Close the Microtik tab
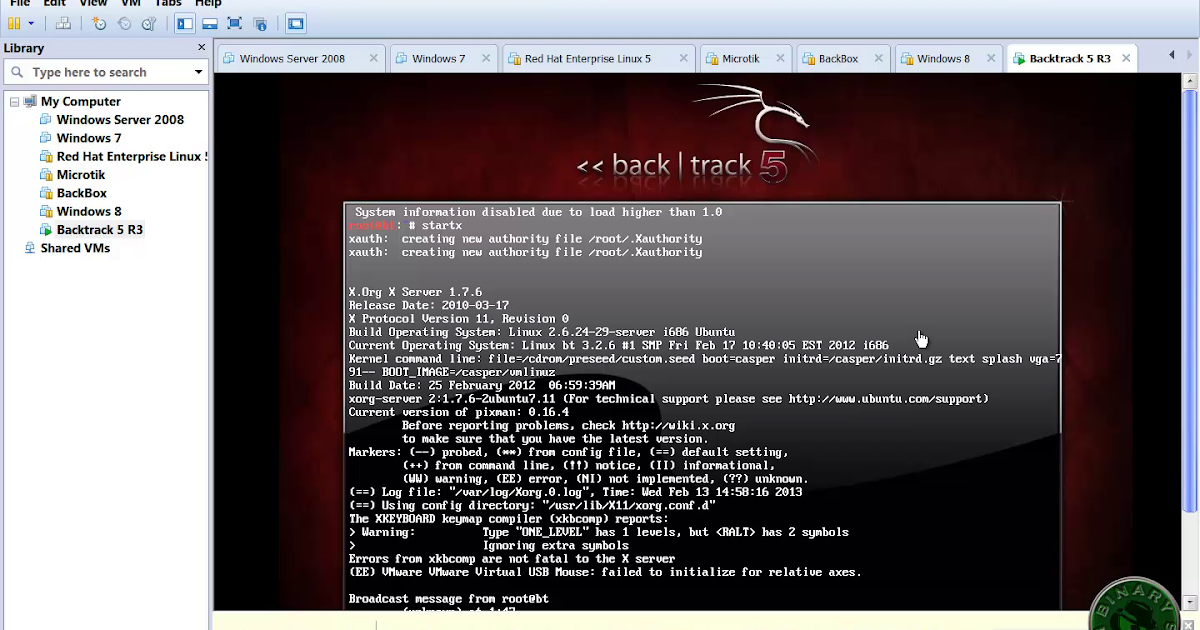The height and width of the screenshot is (630, 1200). [782, 59]
